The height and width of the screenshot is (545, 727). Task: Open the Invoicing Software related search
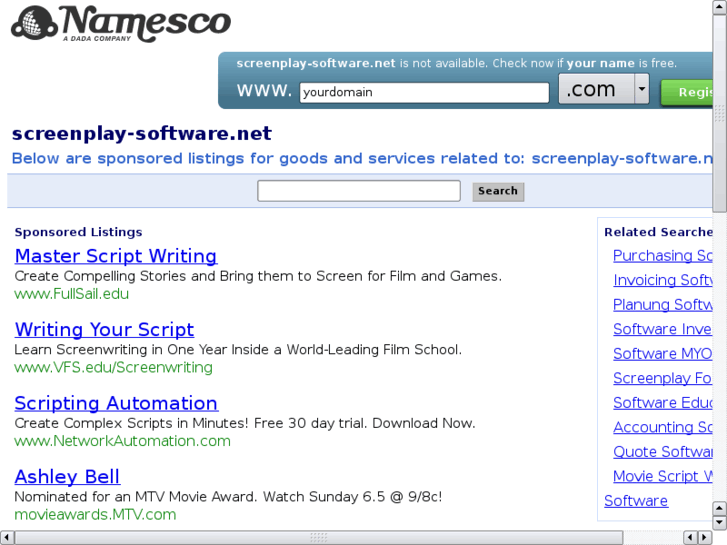[x=663, y=280]
